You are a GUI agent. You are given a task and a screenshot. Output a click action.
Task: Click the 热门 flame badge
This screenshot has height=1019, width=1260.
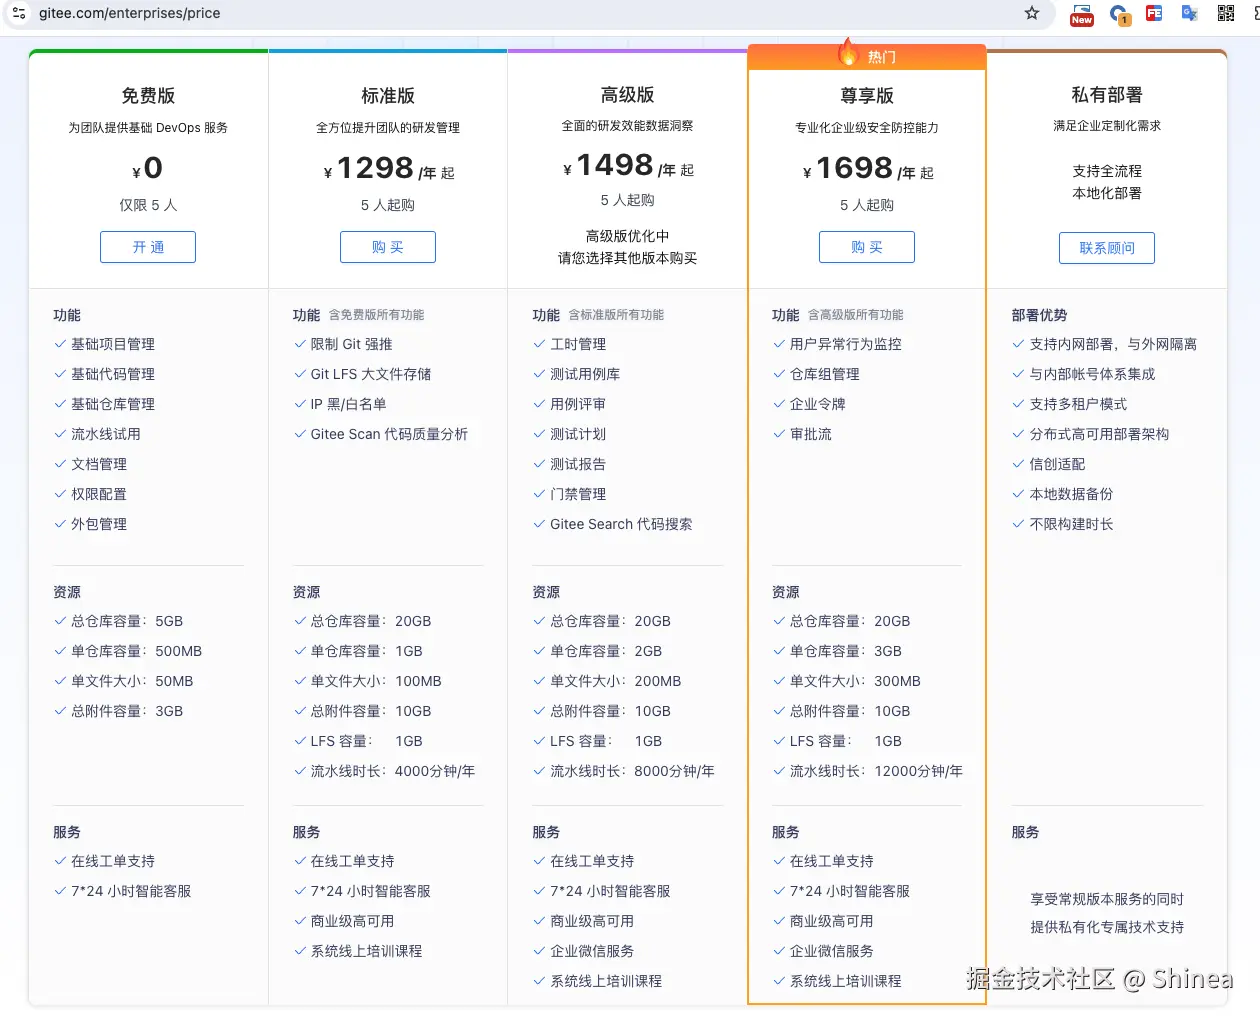tap(867, 56)
